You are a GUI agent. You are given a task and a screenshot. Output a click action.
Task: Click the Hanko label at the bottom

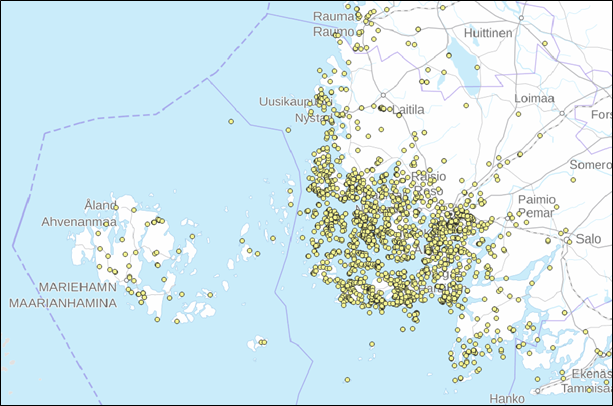[506, 398]
